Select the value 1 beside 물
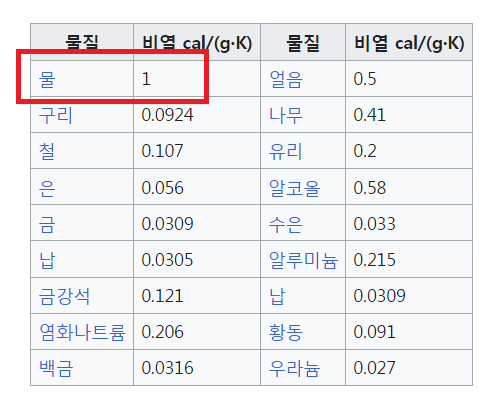494x409 pixels. [146, 79]
